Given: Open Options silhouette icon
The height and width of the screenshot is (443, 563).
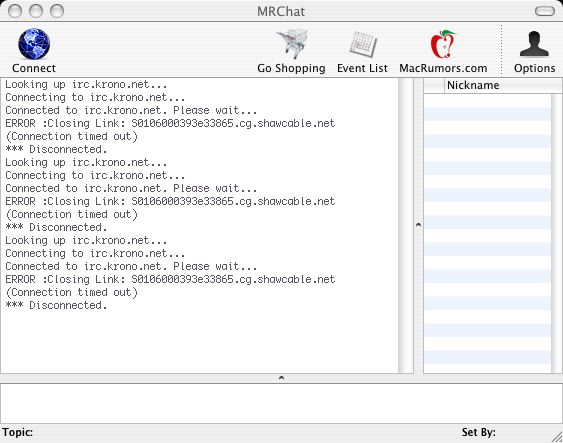Looking at the screenshot, I should click(x=534, y=44).
